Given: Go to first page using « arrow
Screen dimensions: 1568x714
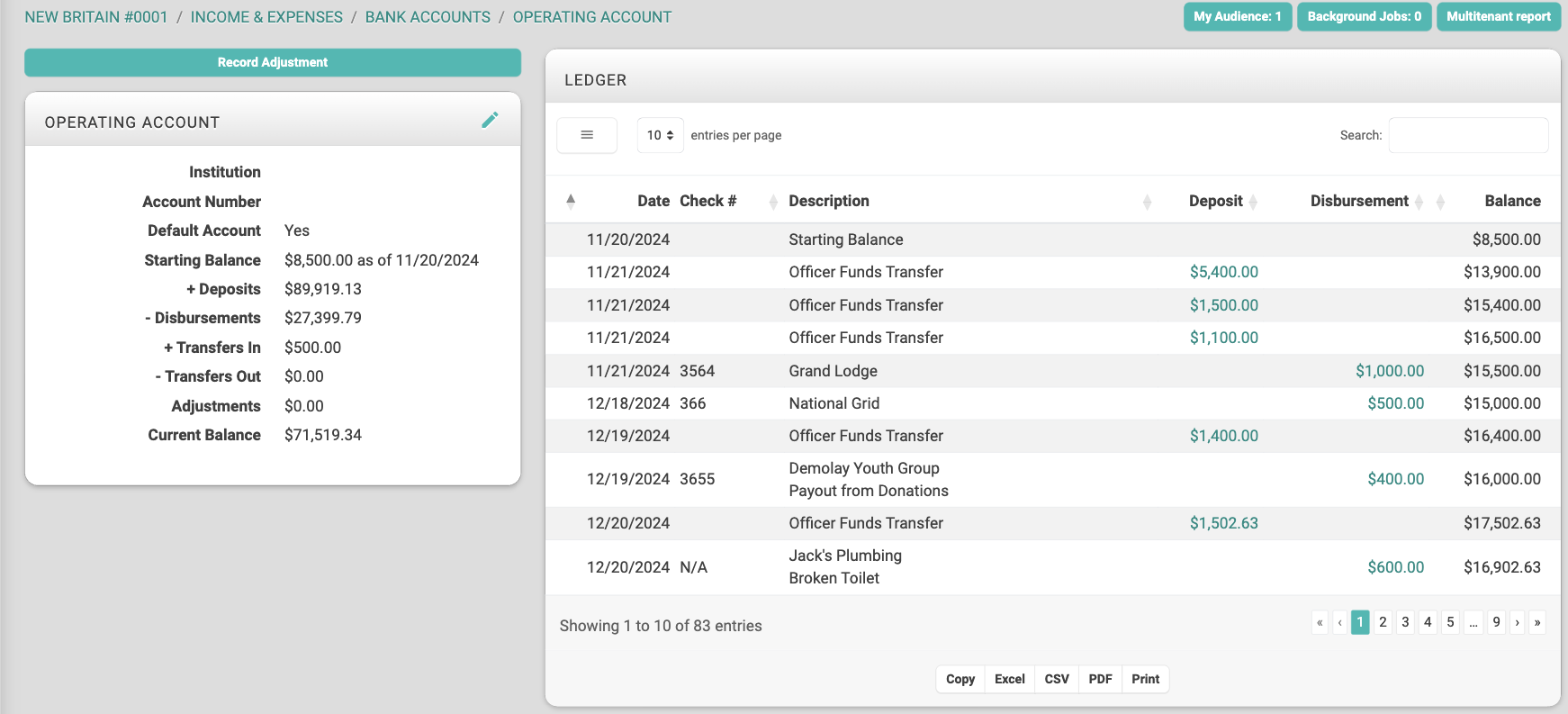Looking at the screenshot, I should click(1320, 623).
